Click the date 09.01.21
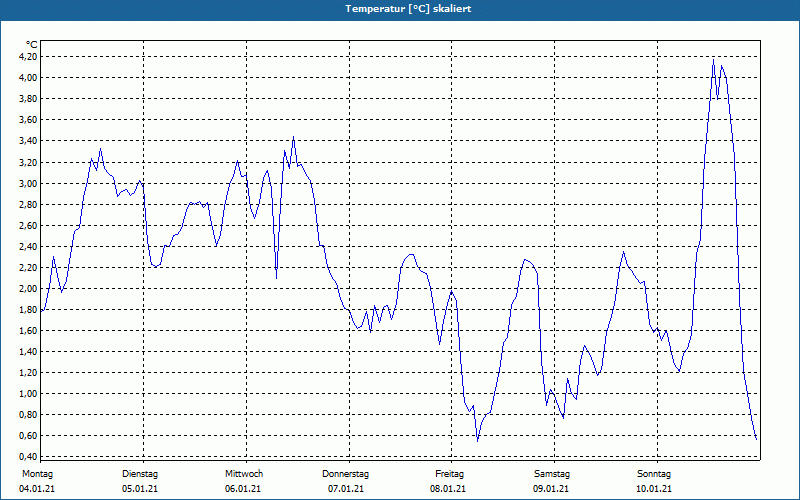800x500 pixels. 551,489
